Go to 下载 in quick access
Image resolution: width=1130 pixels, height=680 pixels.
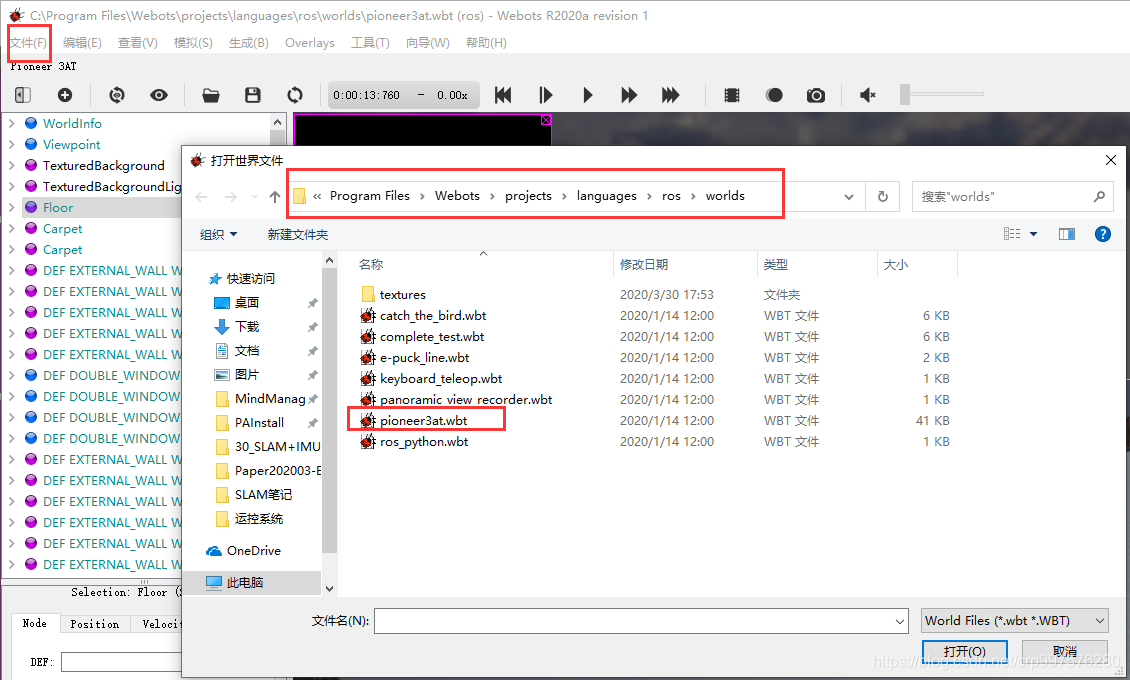pyautogui.click(x=246, y=327)
